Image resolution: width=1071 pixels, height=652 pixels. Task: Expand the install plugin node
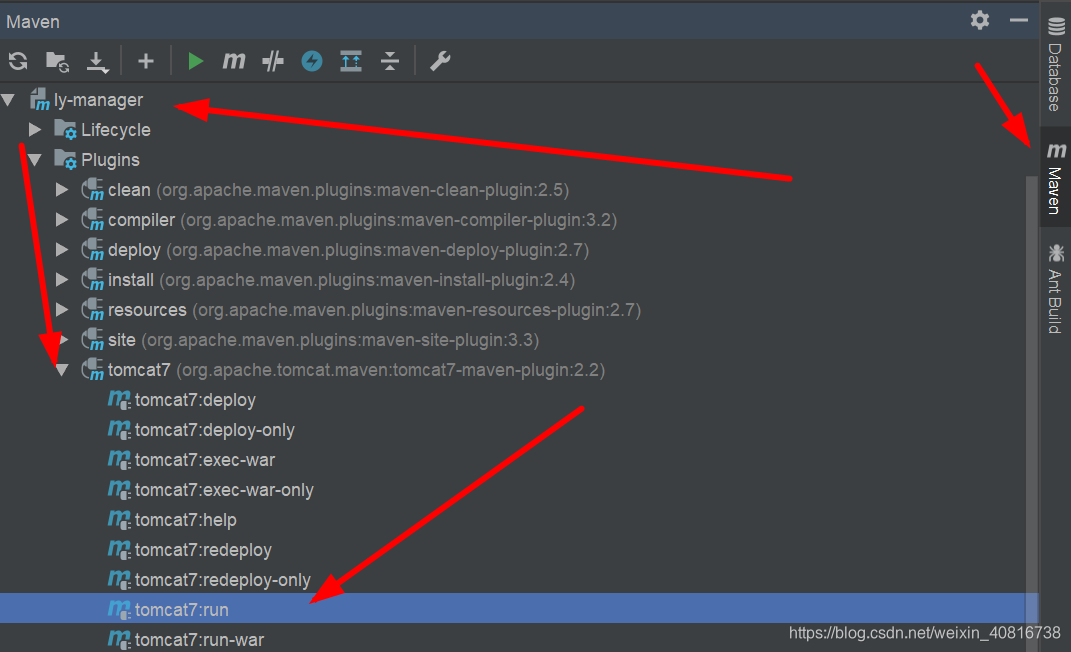tap(62, 280)
